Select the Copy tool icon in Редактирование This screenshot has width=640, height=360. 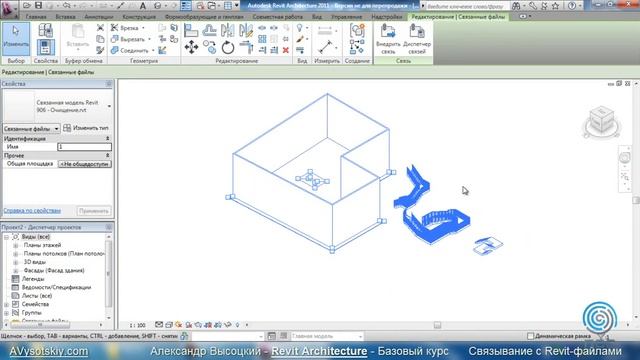coord(209,47)
